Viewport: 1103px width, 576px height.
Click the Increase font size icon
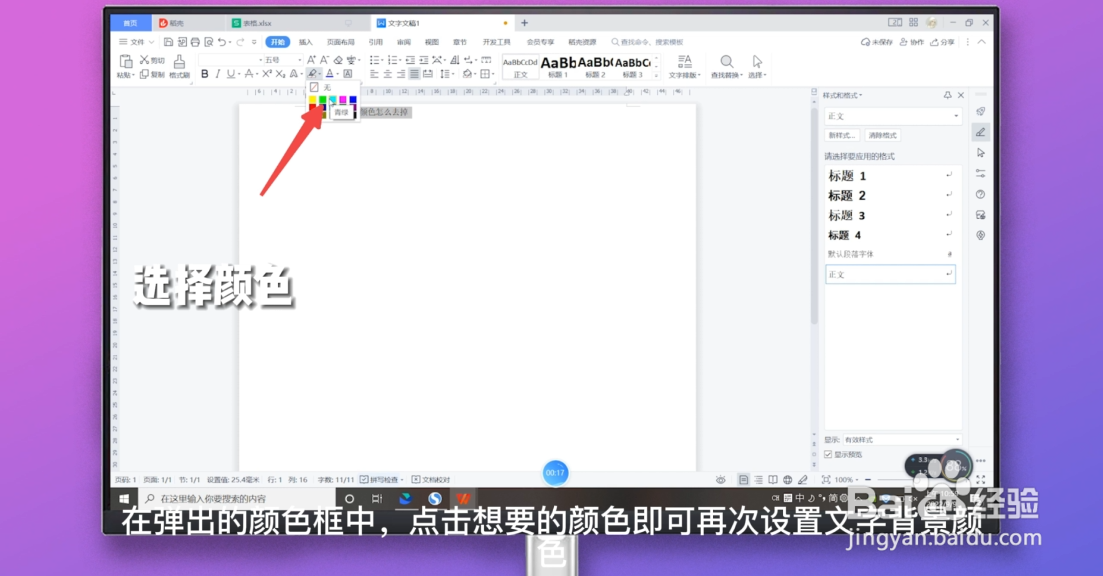[311, 60]
